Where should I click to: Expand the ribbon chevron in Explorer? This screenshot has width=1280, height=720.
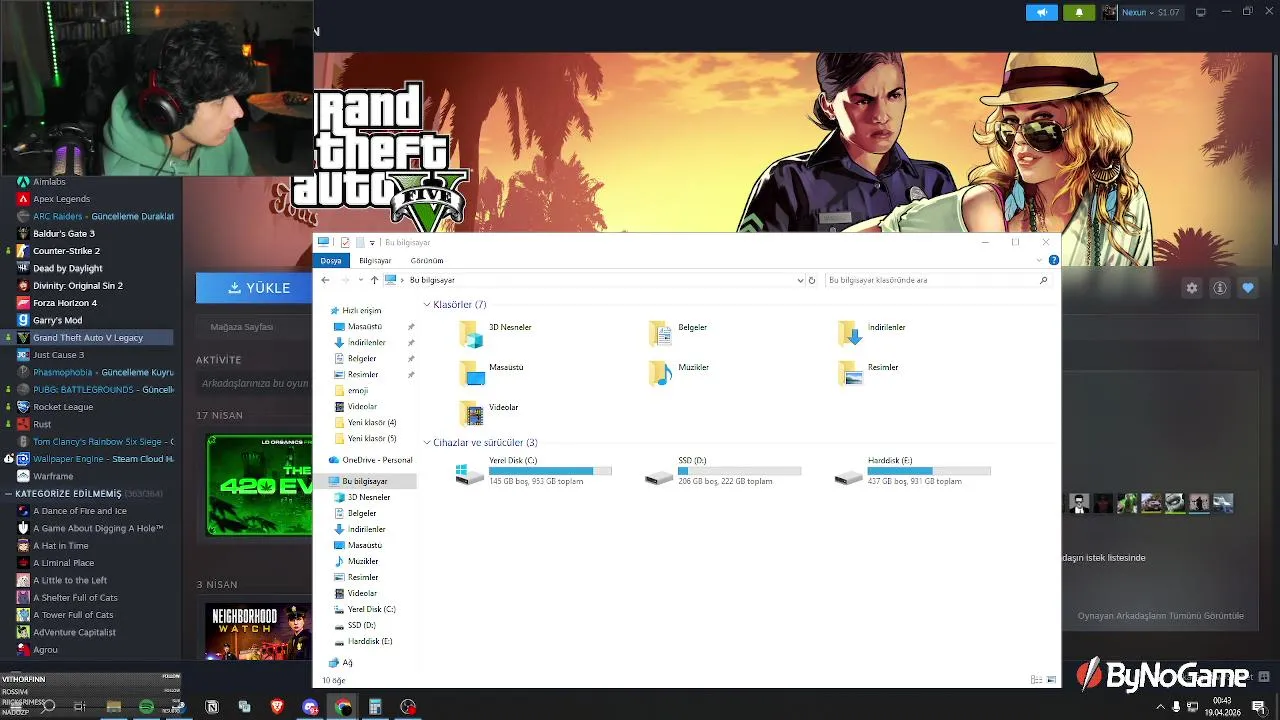click(x=1039, y=260)
